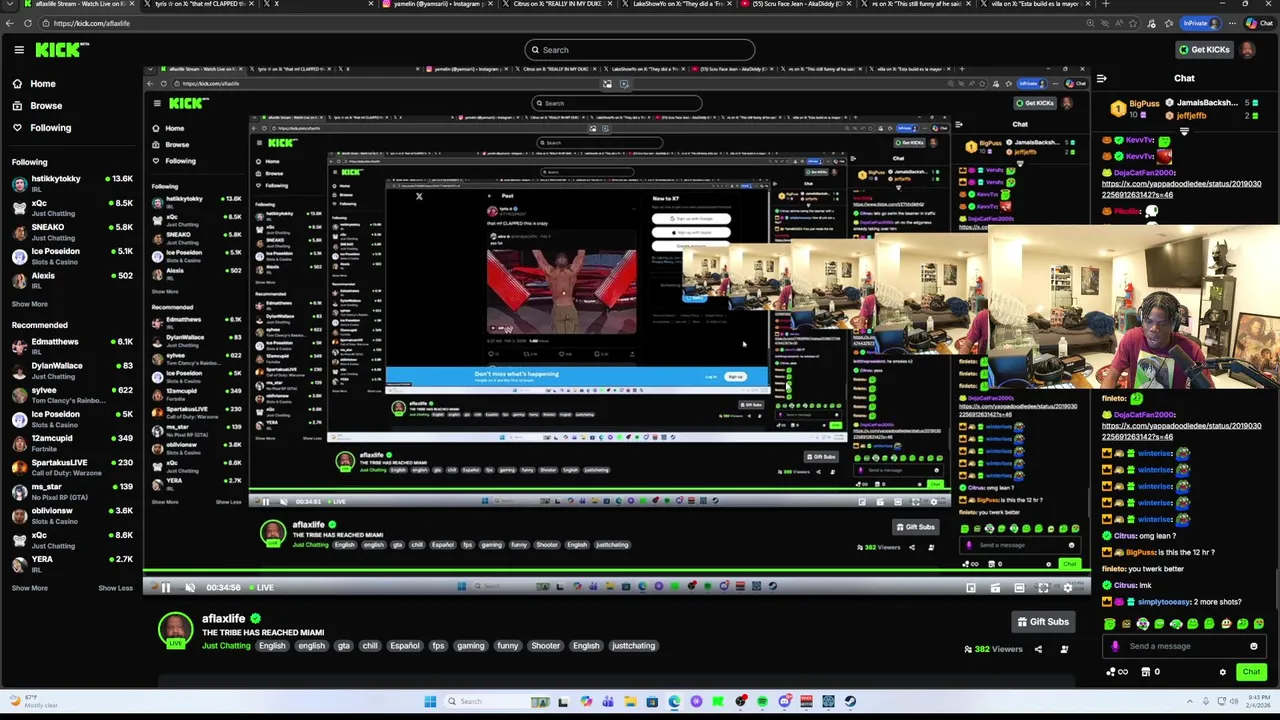The image size is (1280, 720).
Task: Click the browser back arrow
Action: tap(9, 23)
